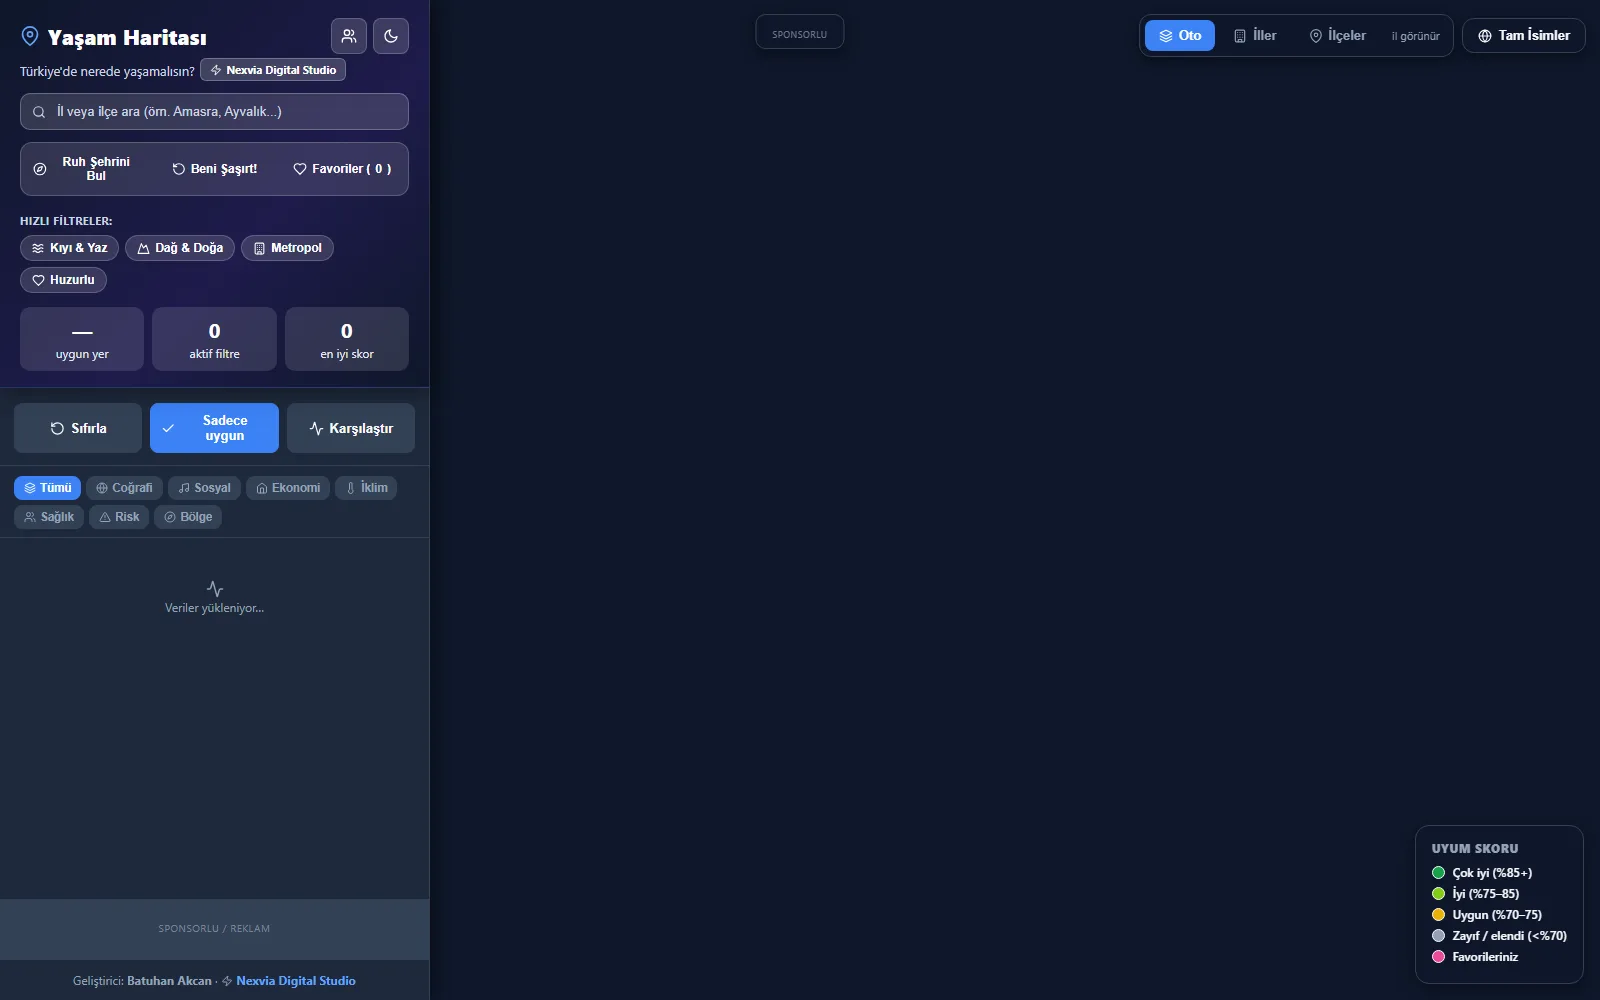The height and width of the screenshot is (1000, 1600).
Task: Click the magnifier icon in the search box
Action: (x=39, y=112)
